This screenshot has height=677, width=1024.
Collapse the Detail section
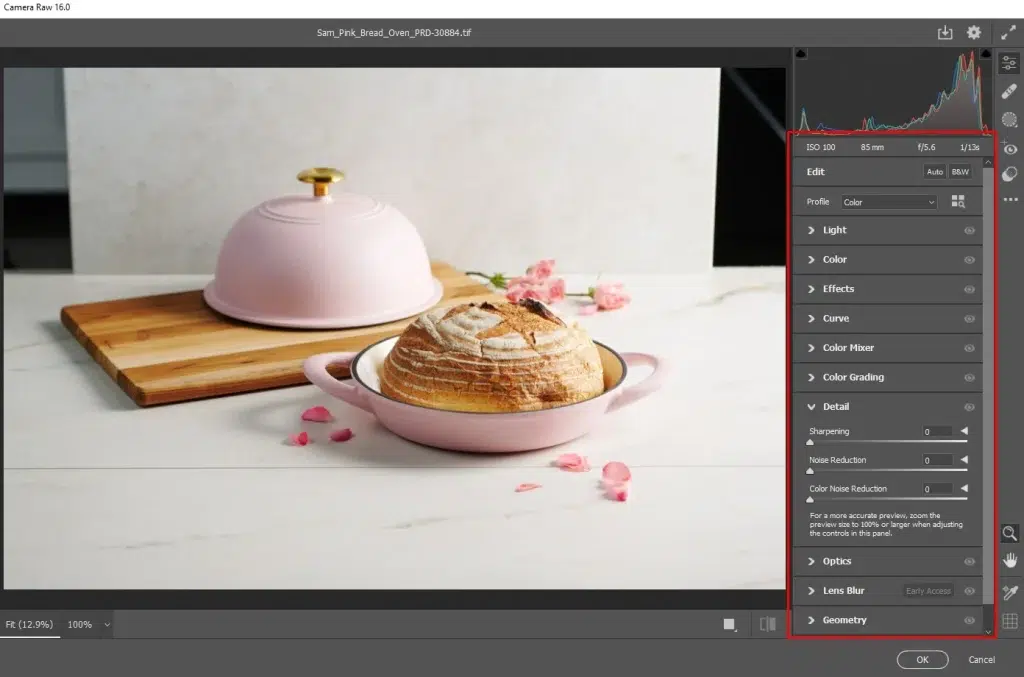[812, 407]
